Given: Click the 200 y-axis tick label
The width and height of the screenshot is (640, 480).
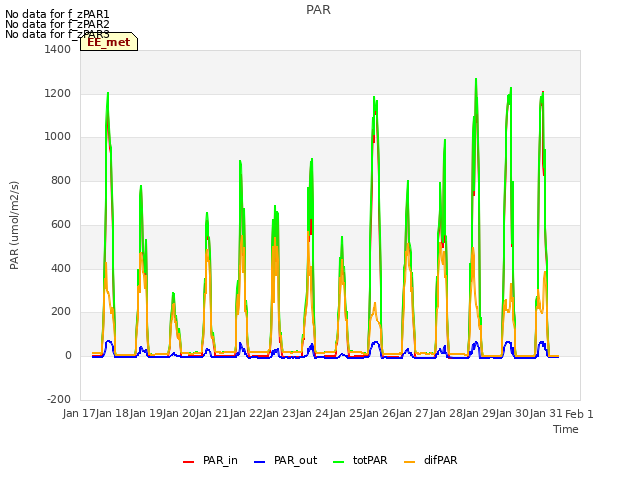Looking at the screenshot, I should [x=61, y=312].
